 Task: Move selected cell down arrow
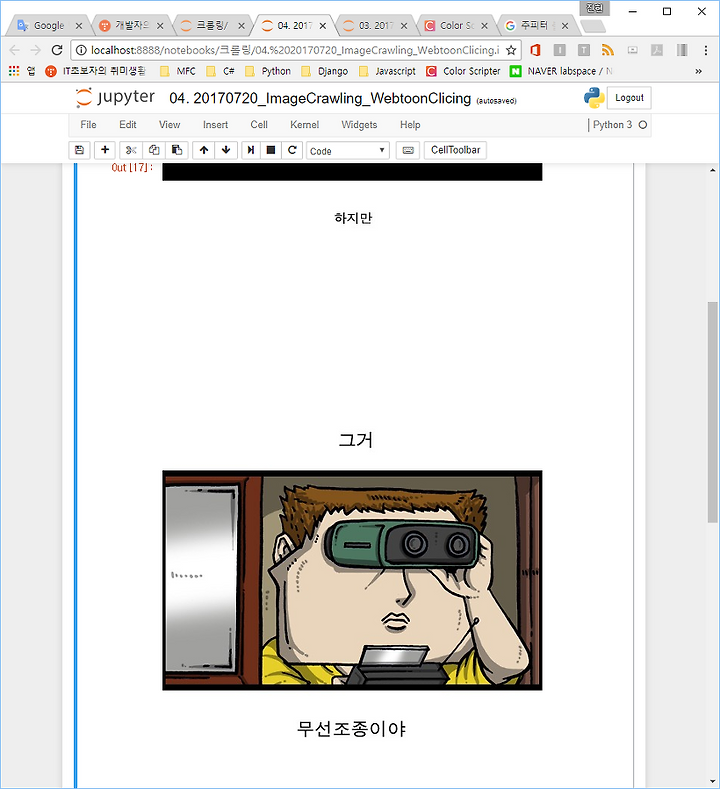(x=226, y=150)
